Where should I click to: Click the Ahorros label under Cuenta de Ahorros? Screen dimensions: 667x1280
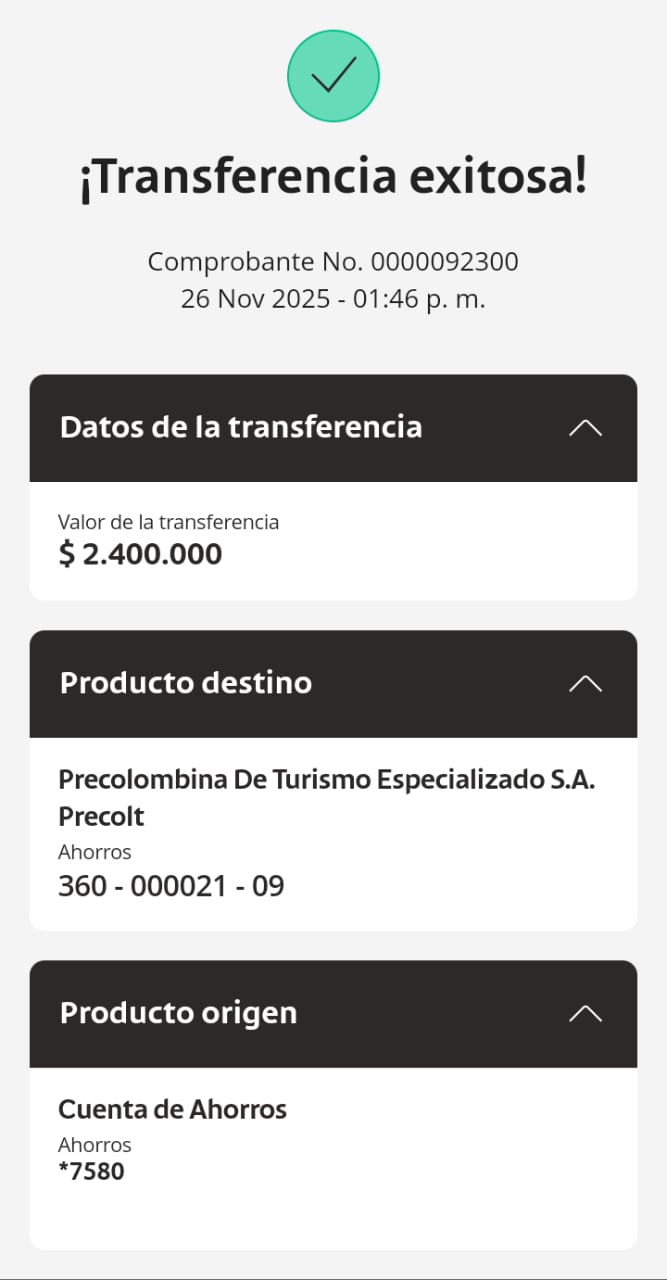[x=95, y=1145]
